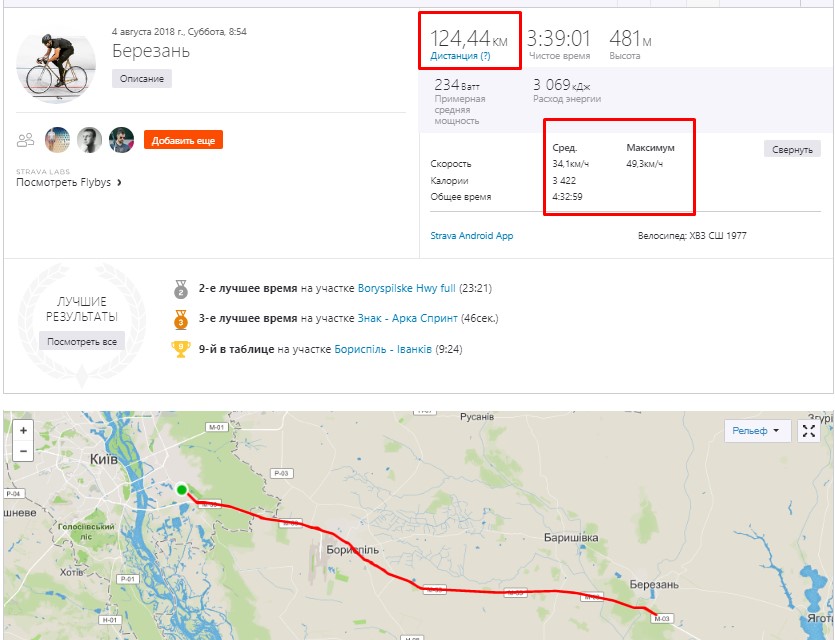
Task: Click the Дистанция (?) help link
Action: coord(460,56)
